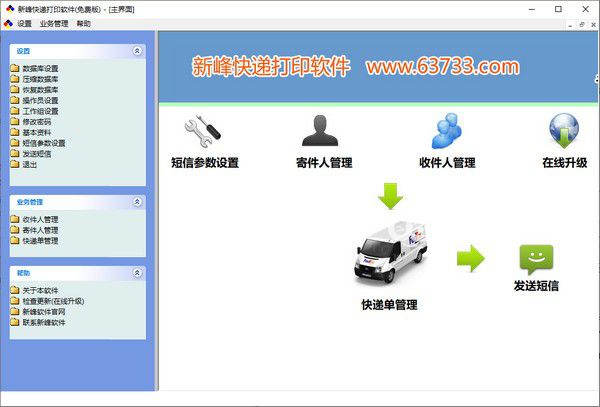This screenshot has width=600, height=407.
Task: Collapse the 帮助 sidebar panel with its chevron
Action: [x=137, y=273]
